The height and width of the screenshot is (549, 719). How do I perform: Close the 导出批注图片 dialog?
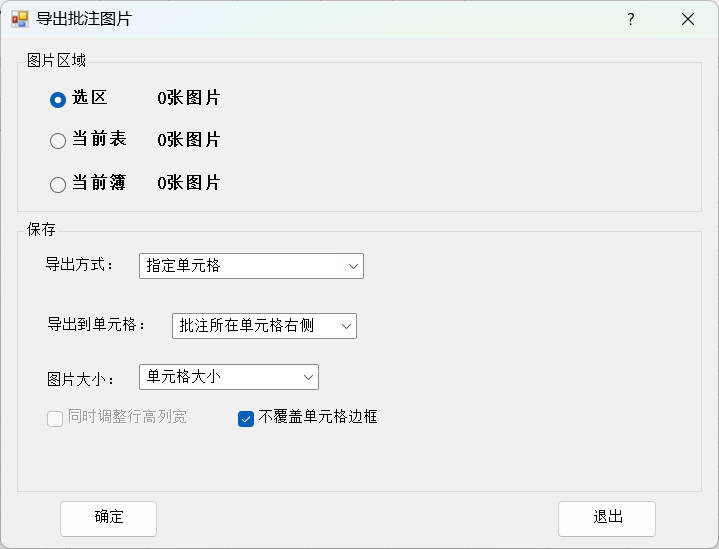pyautogui.click(x=688, y=19)
